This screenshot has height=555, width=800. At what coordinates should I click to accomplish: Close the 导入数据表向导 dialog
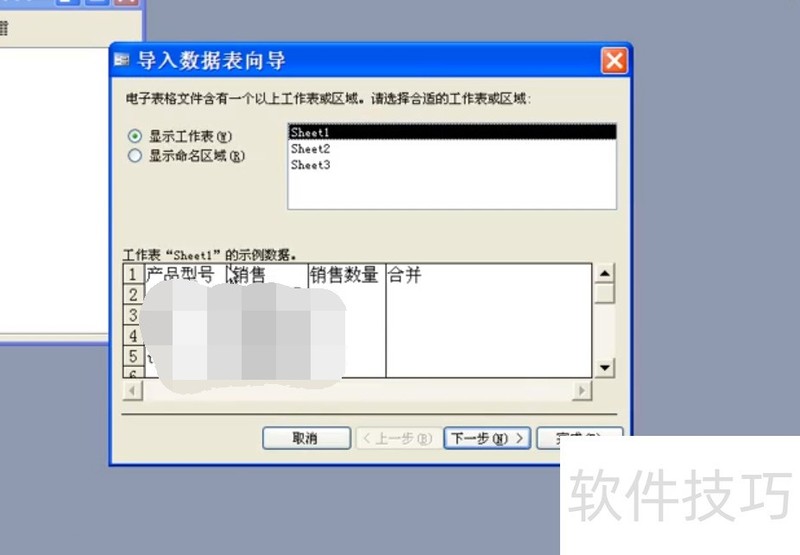point(614,61)
